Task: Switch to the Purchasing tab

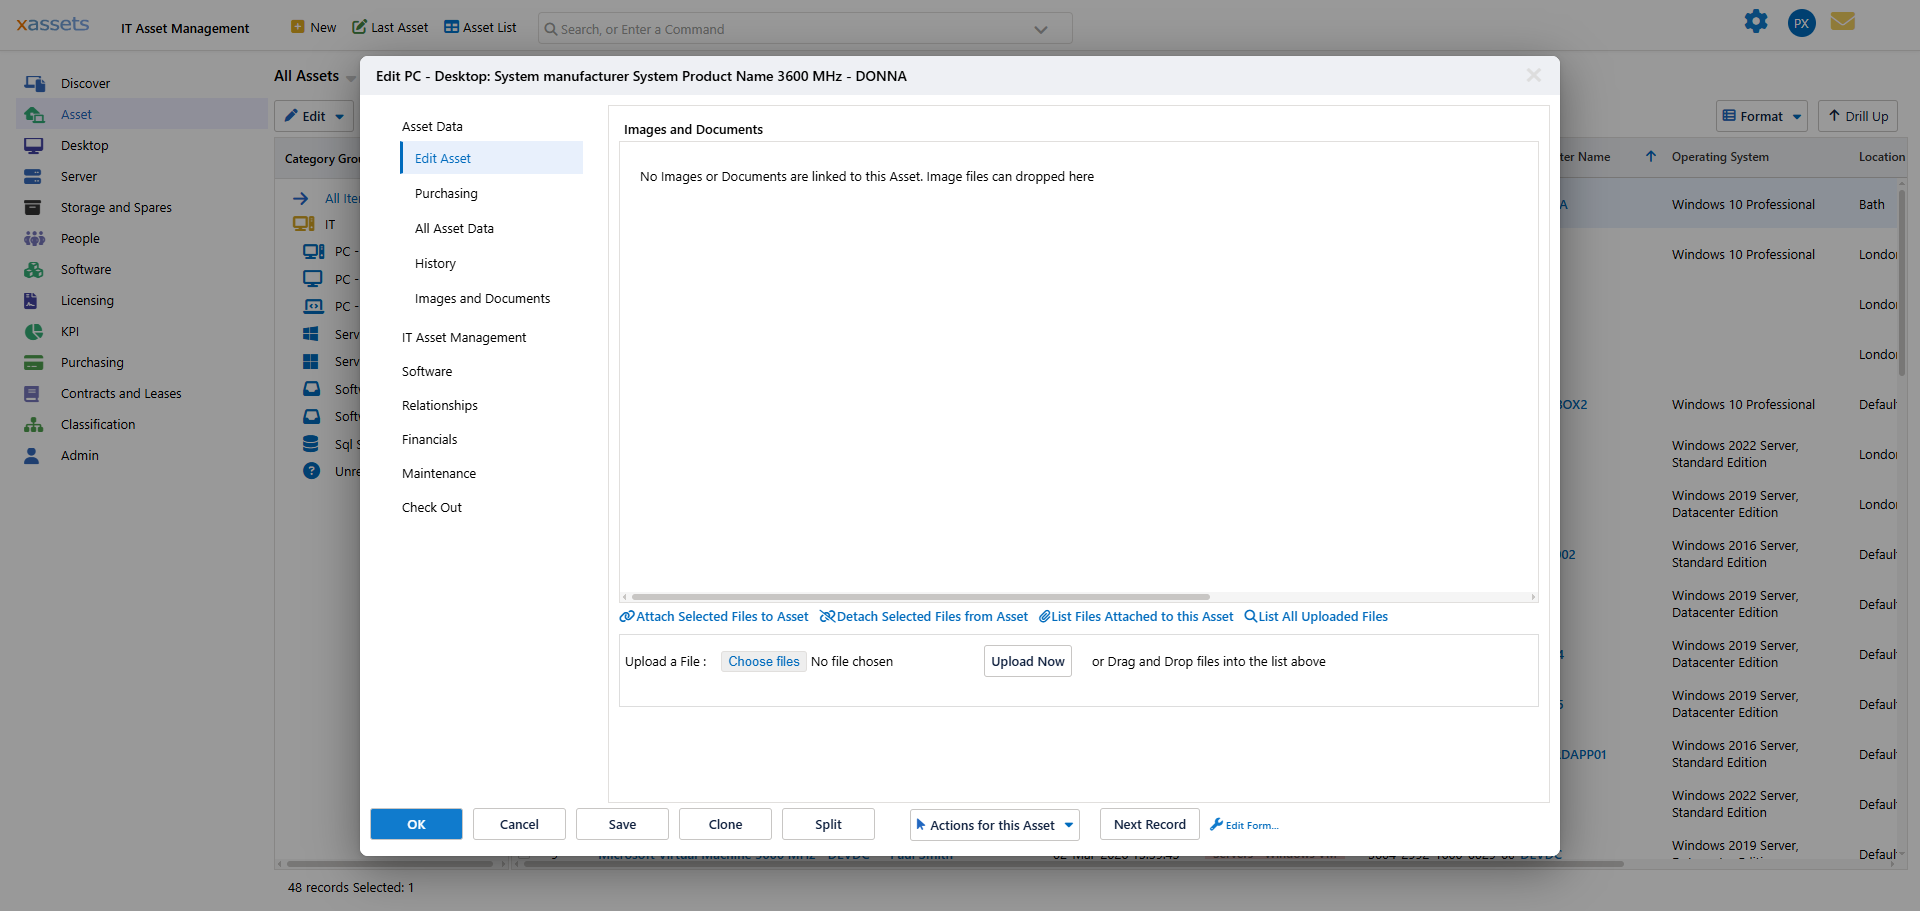Action: click(445, 193)
